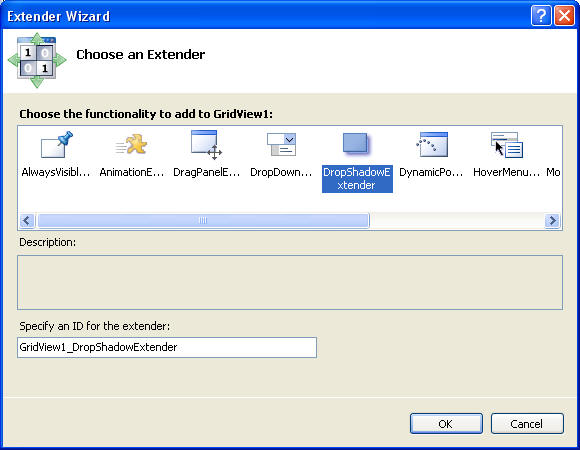Pick the DropDown extender icon
The width and height of the screenshot is (580, 450).
[x=281, y=144]
